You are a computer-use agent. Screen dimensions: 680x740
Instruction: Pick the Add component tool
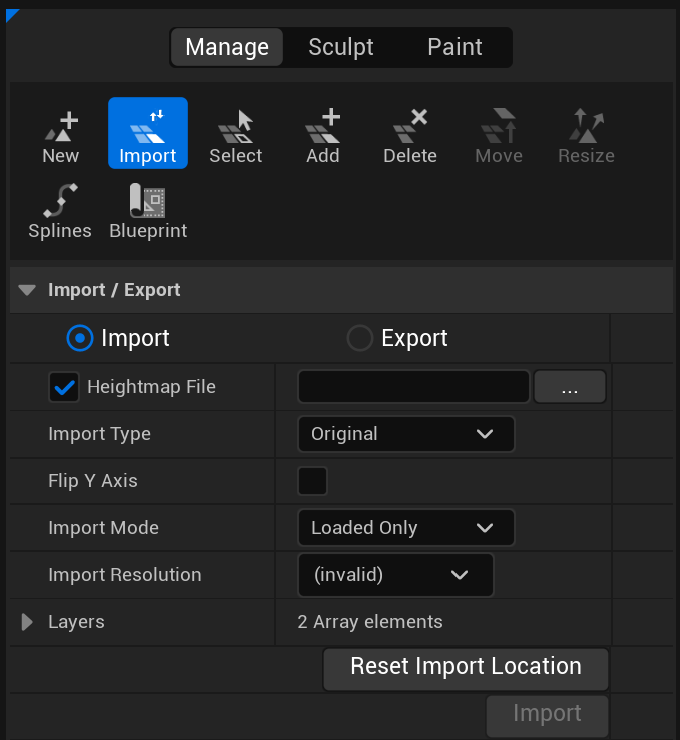click(x=323, y=137)
